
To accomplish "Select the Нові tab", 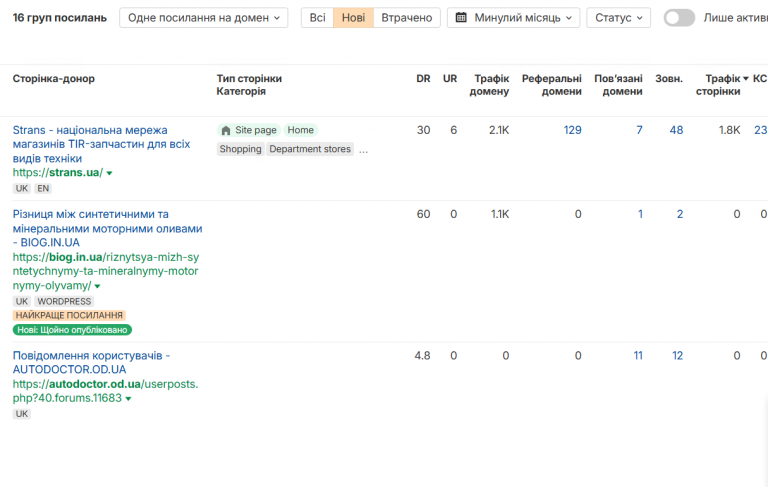I will pyautogui.click(x=353, y=18).
